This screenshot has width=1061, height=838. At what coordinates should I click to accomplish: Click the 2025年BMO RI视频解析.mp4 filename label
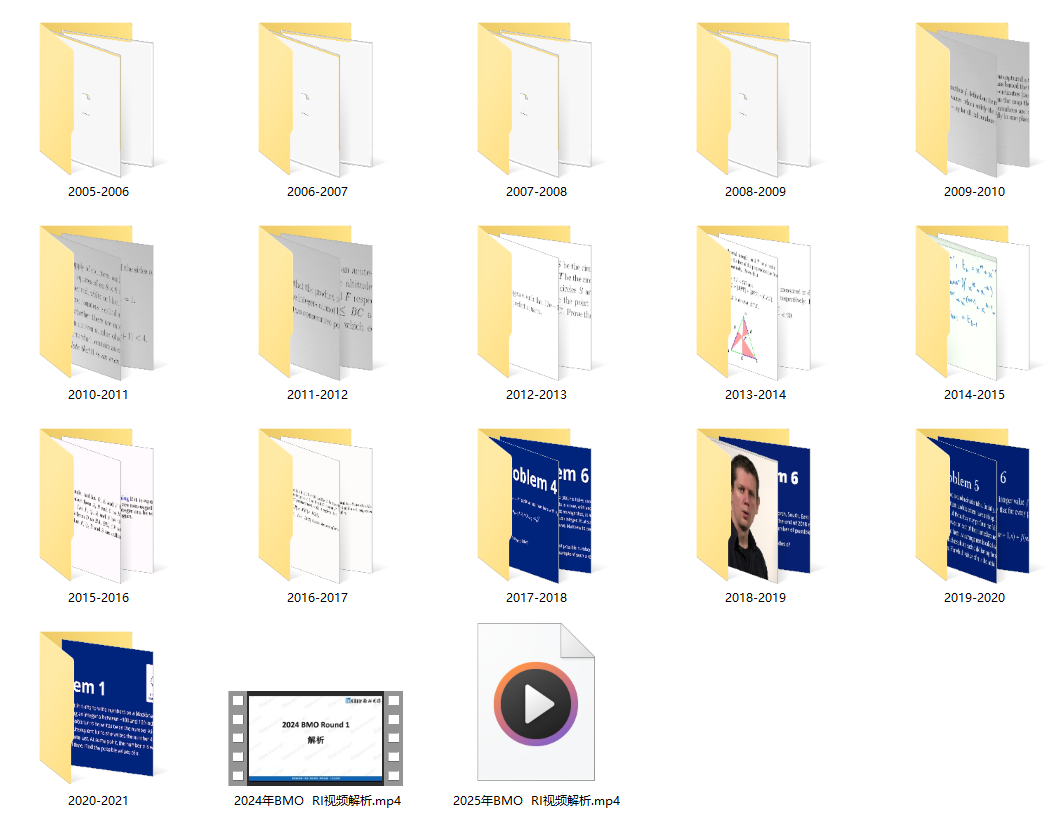(536, 801)
